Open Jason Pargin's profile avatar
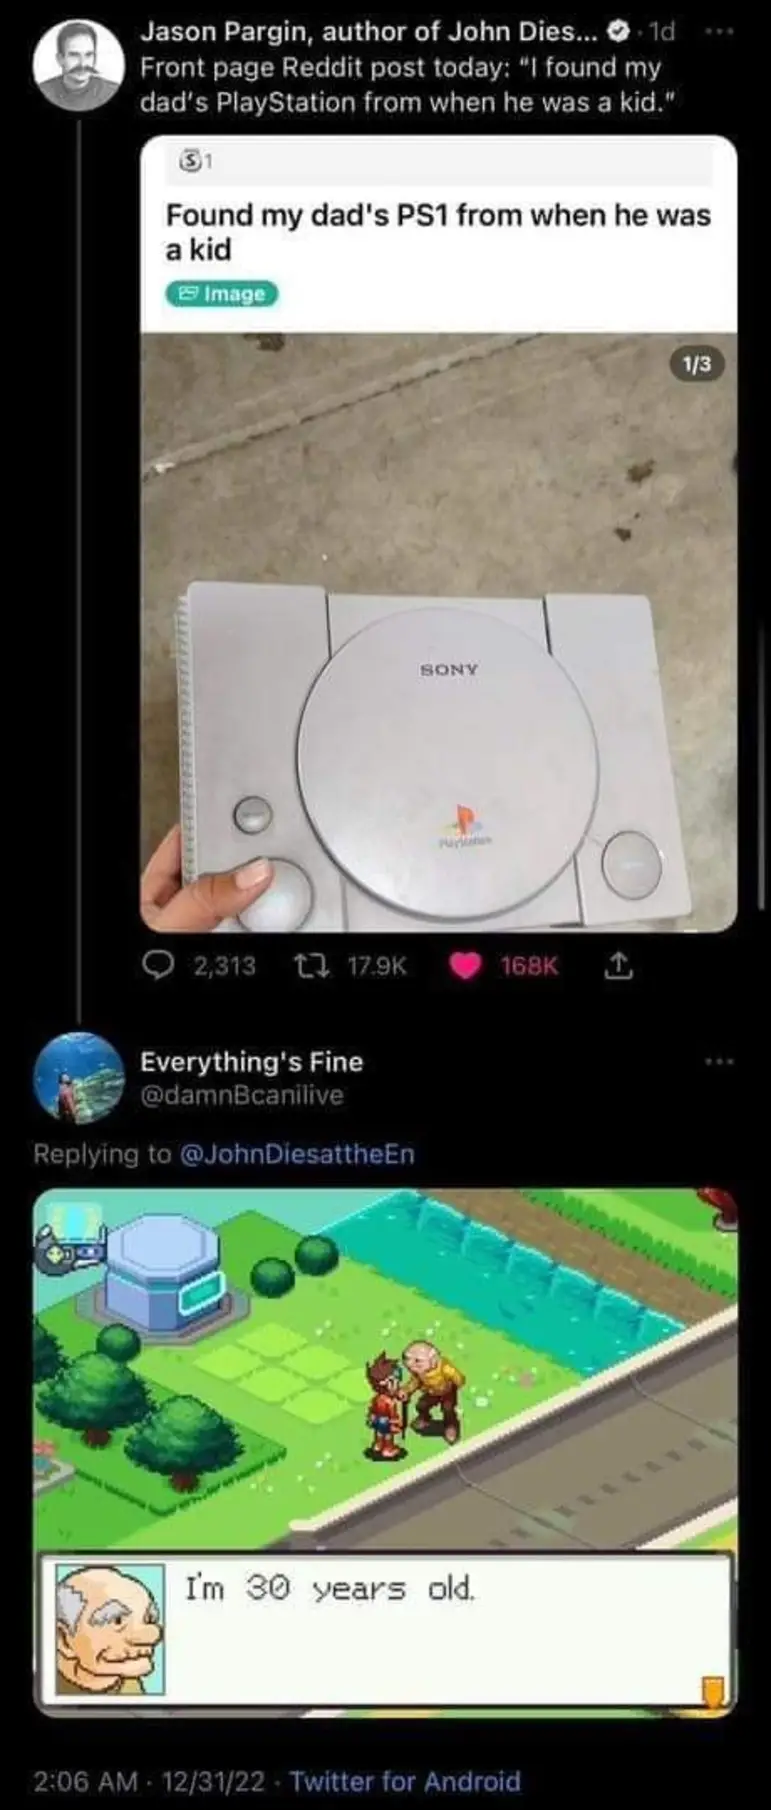 point(78,67)
